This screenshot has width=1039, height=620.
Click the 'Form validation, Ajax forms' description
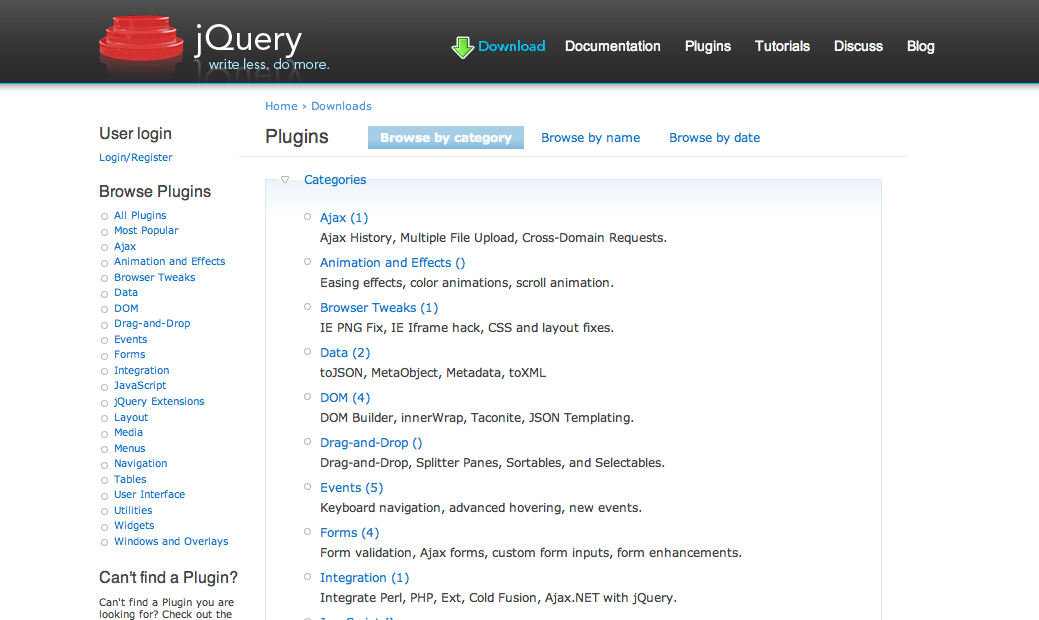[531, 553]
